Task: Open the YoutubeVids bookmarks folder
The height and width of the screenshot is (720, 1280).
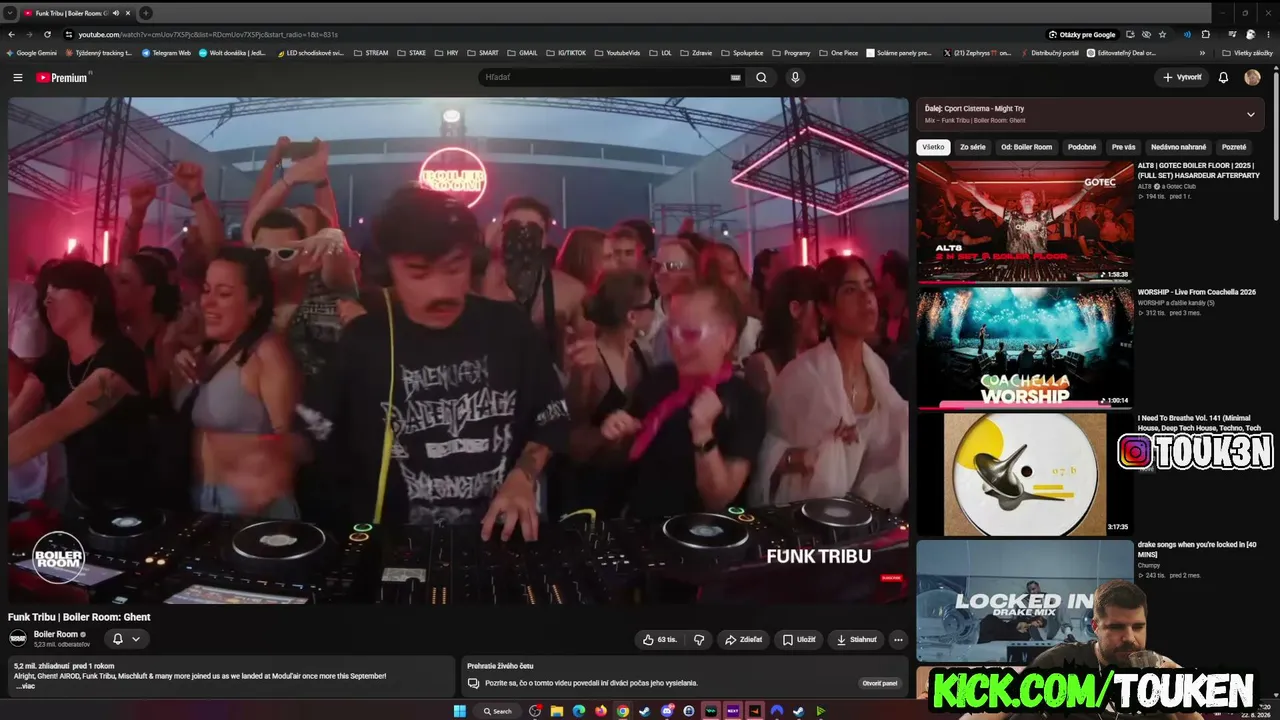Action: (x=617, y=53)
